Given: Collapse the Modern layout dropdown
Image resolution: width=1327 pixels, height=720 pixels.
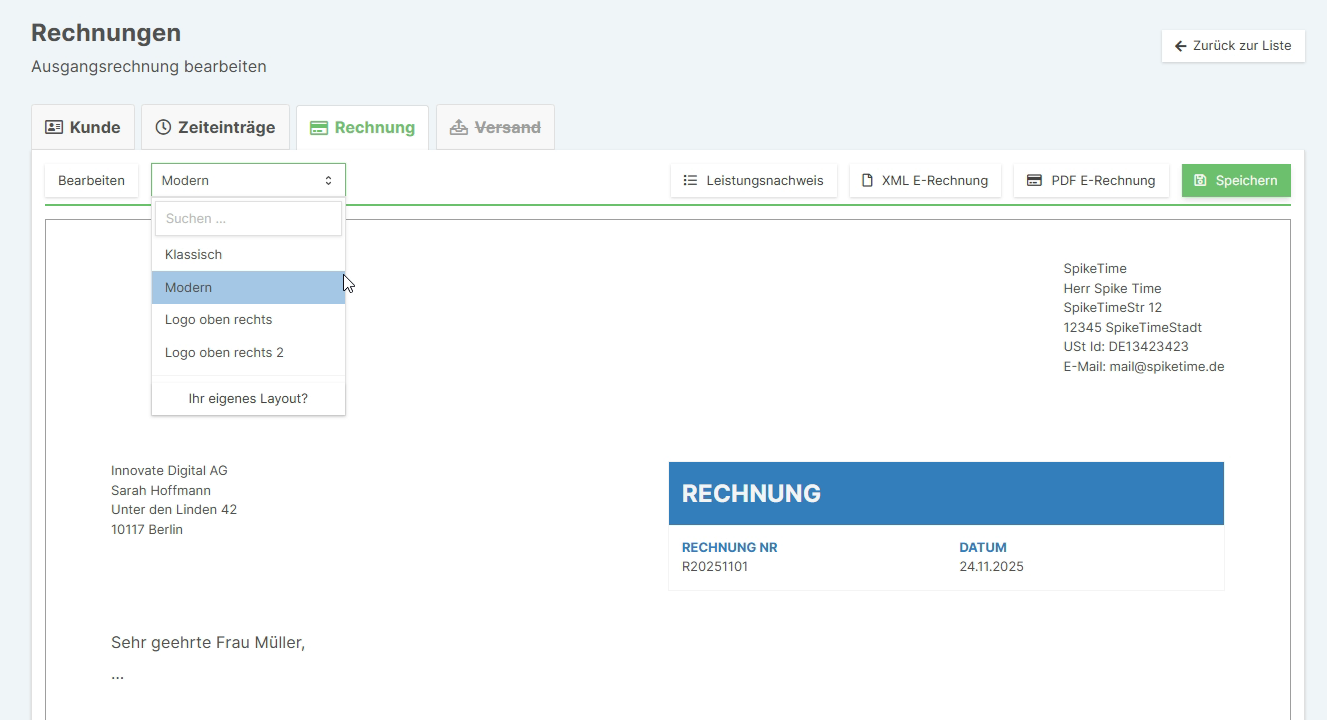Looking at the screenshot, I should (x=248, y=181).
